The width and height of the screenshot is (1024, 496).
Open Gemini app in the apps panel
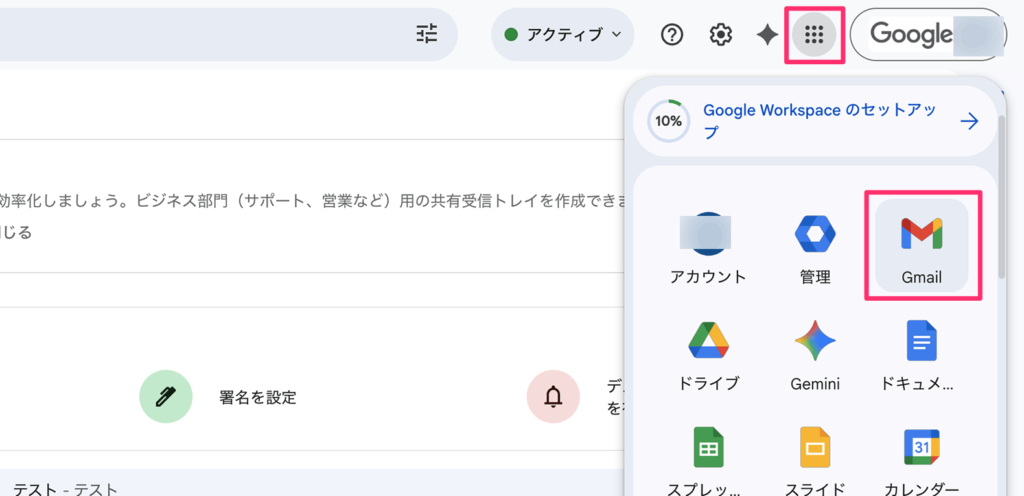(x=815, y=354)
